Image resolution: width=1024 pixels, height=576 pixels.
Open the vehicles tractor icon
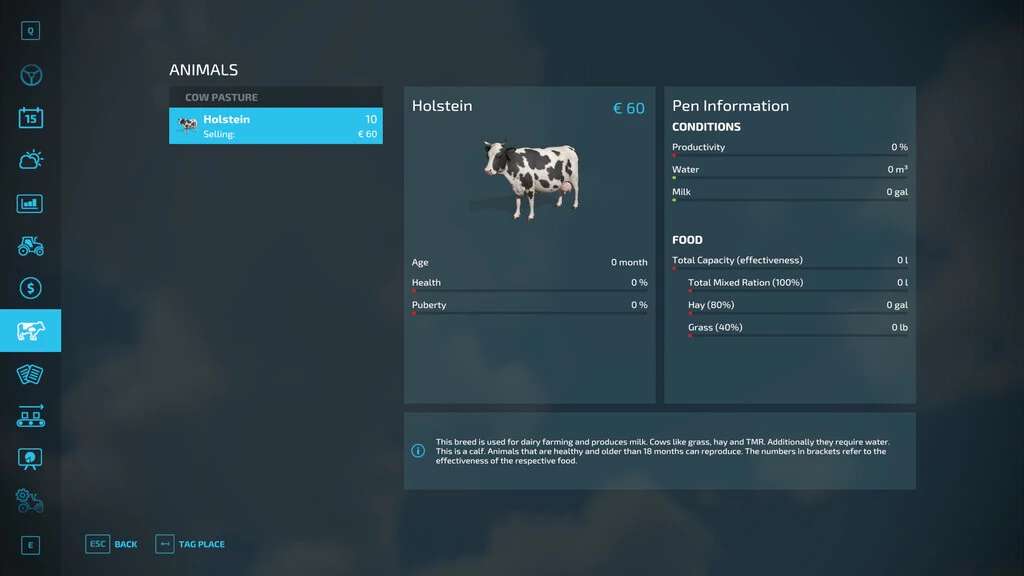[30, 245]
